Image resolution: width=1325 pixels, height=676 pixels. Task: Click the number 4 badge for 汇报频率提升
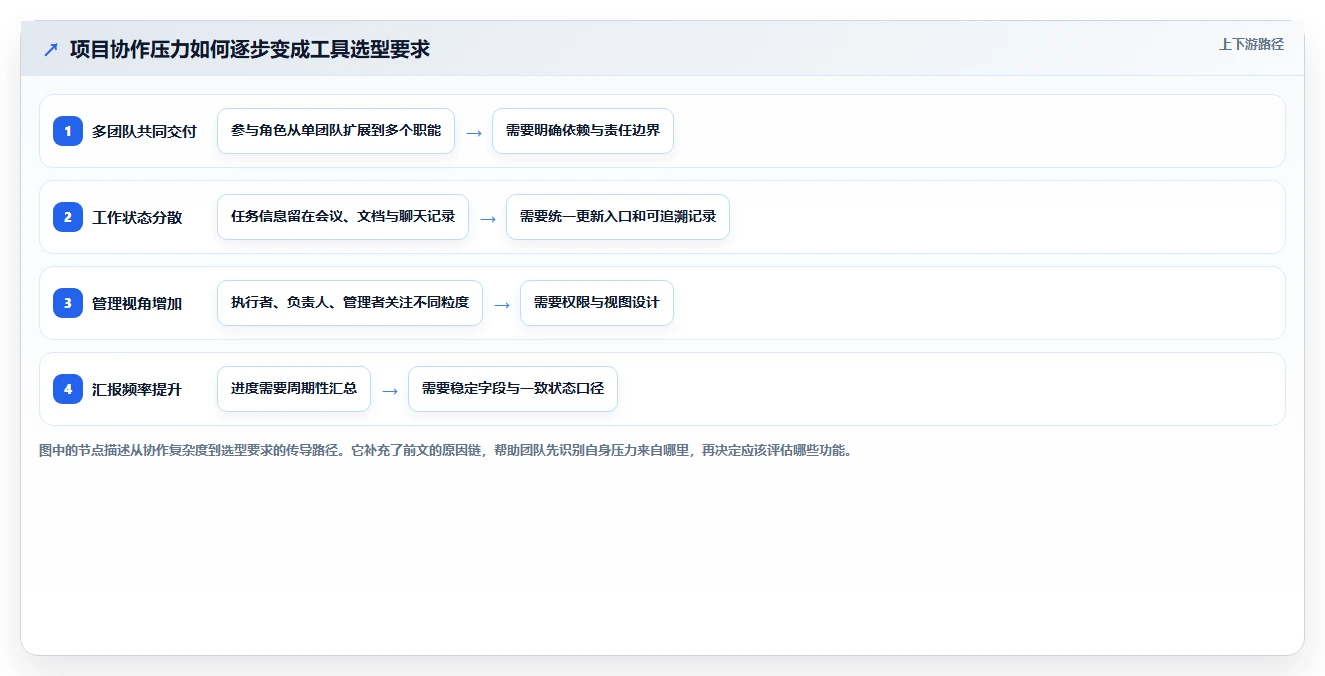click(x=68, y=389)
